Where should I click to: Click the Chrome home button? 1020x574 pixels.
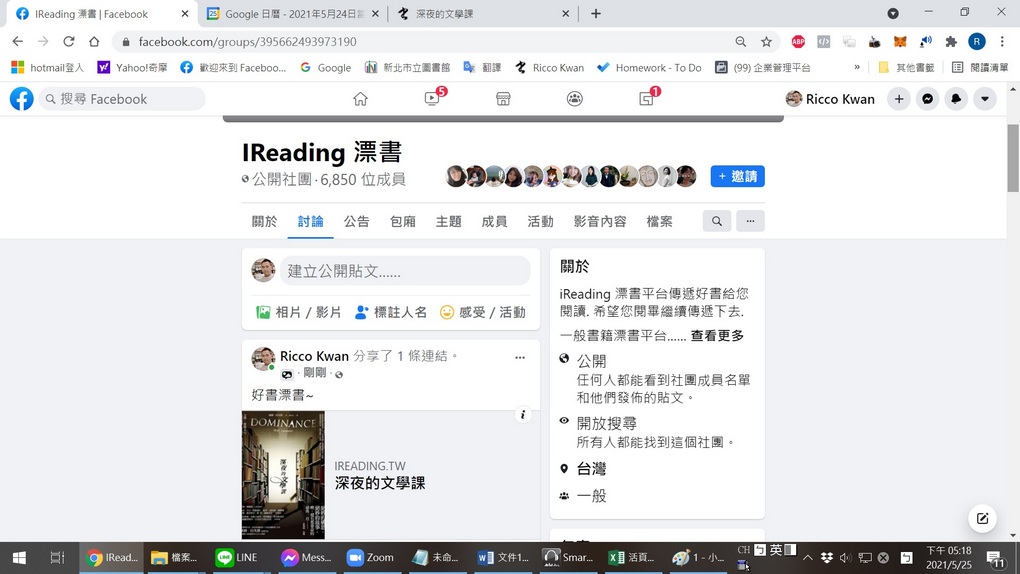pos(94,42)
